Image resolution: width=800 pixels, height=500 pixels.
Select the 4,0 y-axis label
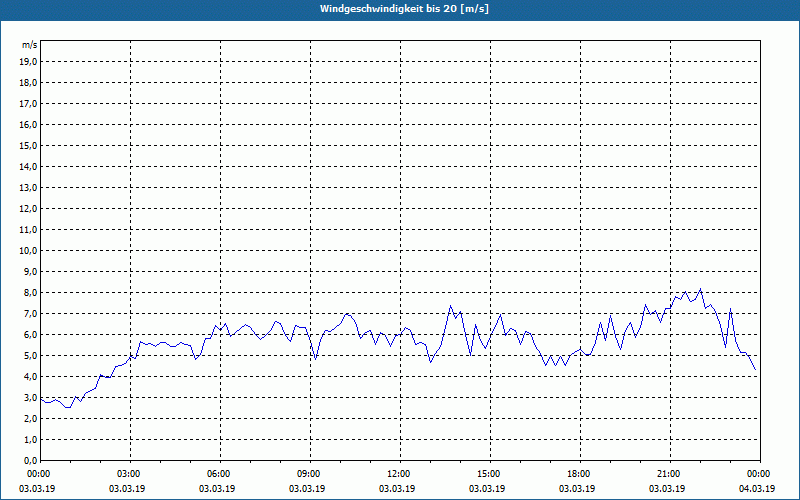pos(30,377)
